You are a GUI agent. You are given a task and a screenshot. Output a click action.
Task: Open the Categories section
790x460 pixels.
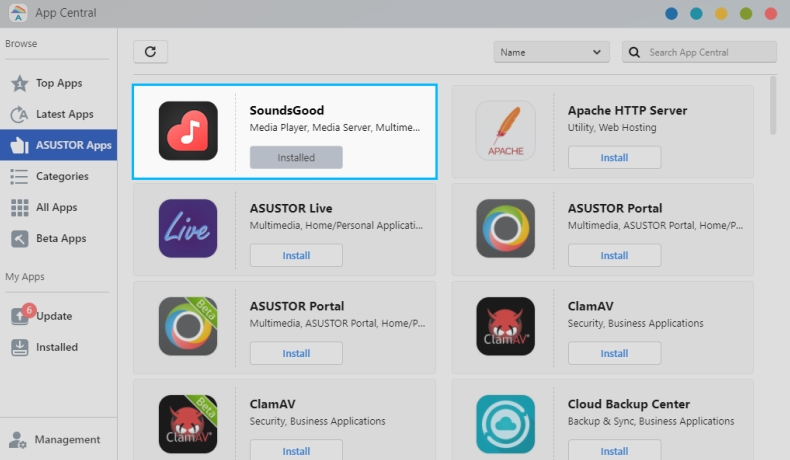(x=62, y=176)
